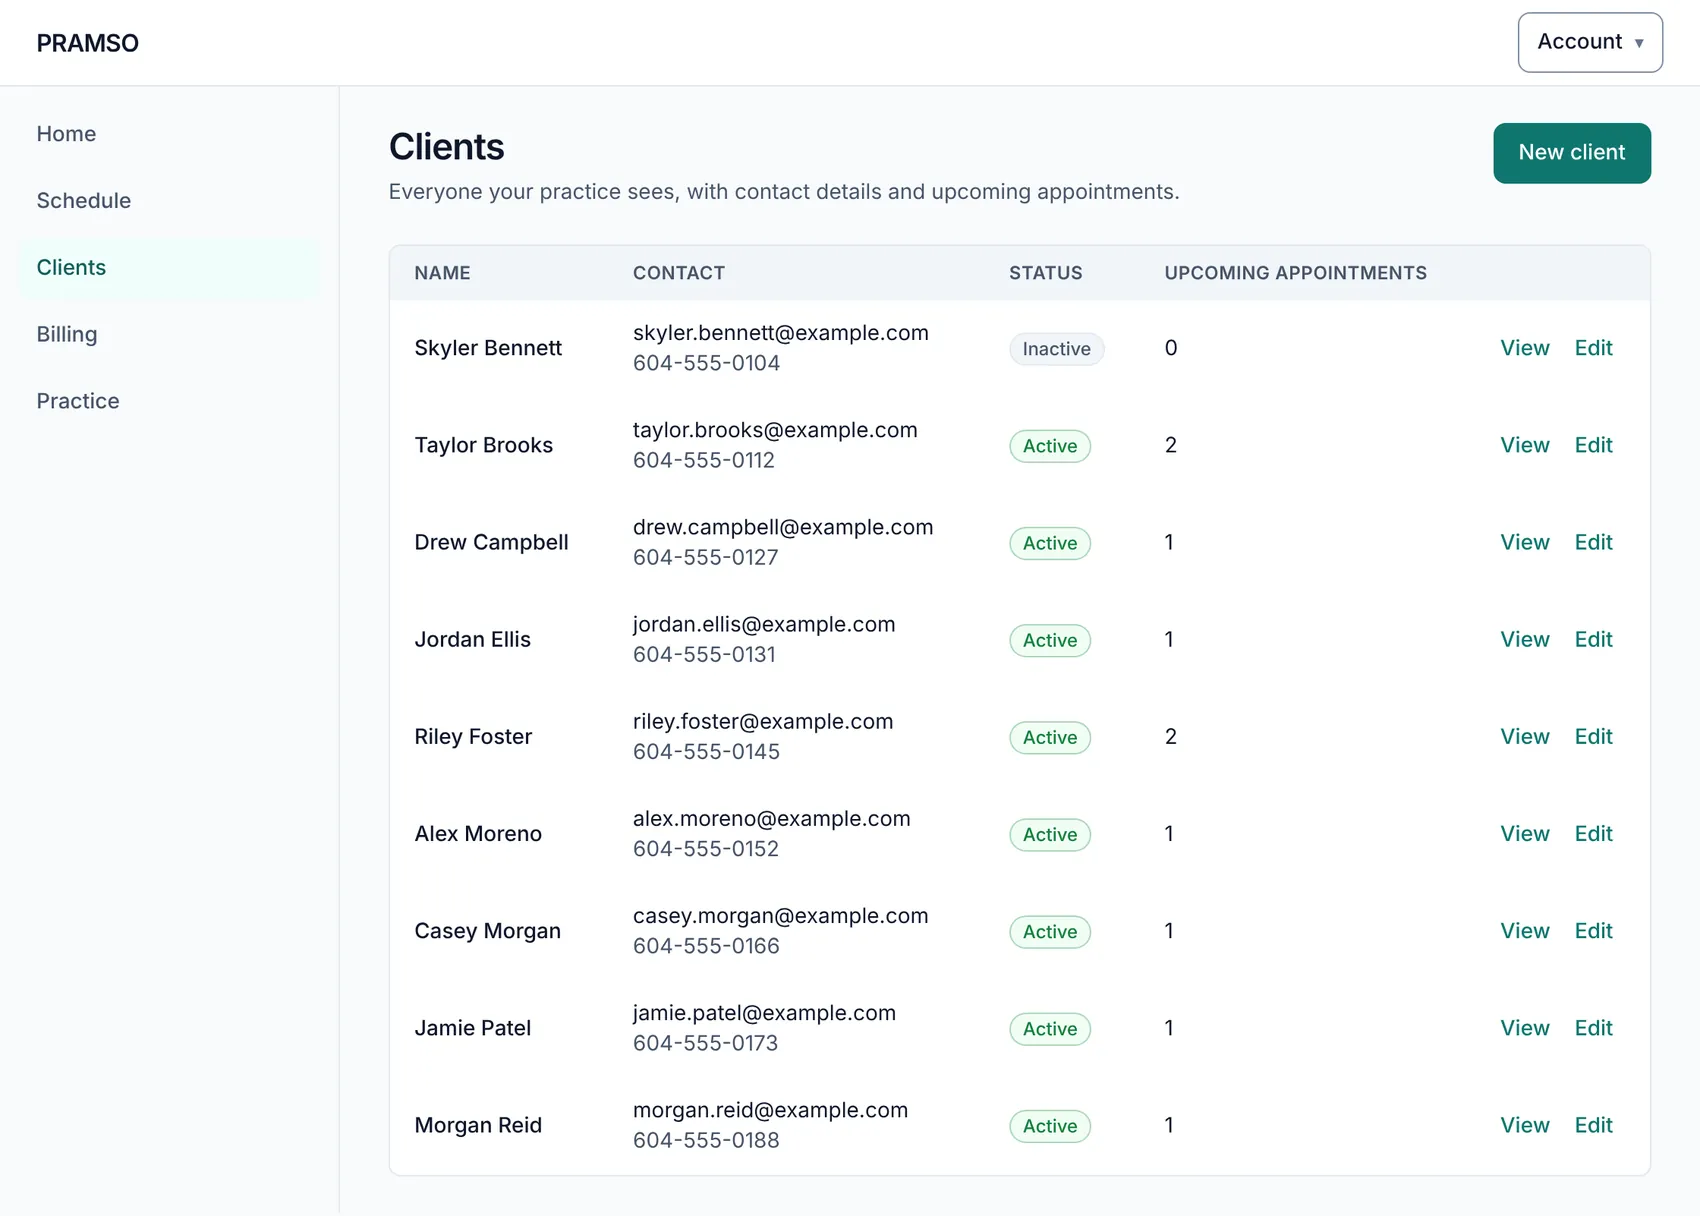This screenshot has height=1216, width=1700.
Task: Select the name Casey Morgan
Action: (487, 930)
